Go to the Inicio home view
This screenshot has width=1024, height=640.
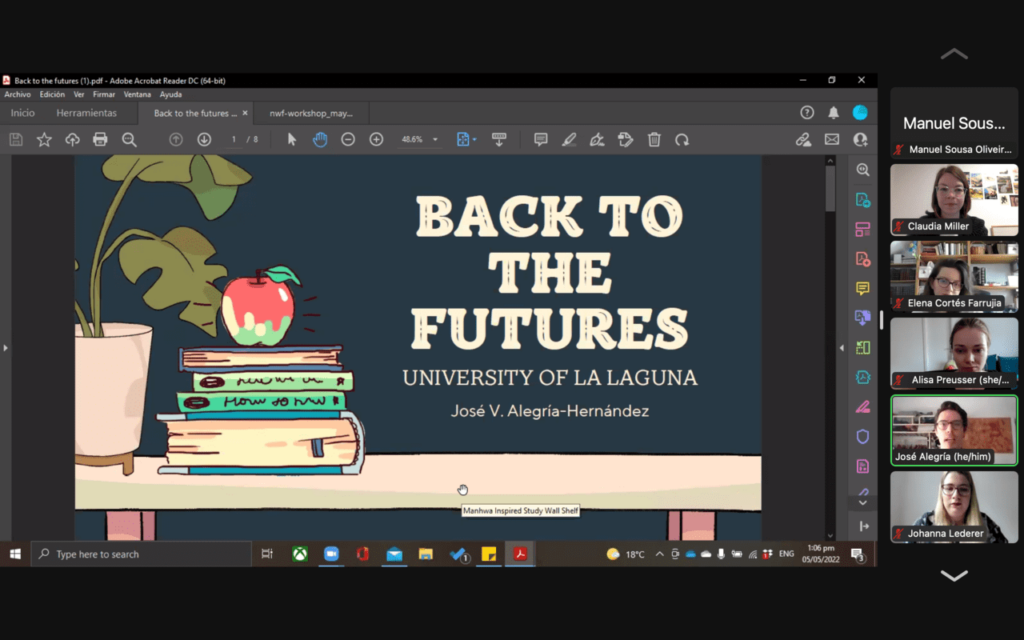(x=22, y=113)
